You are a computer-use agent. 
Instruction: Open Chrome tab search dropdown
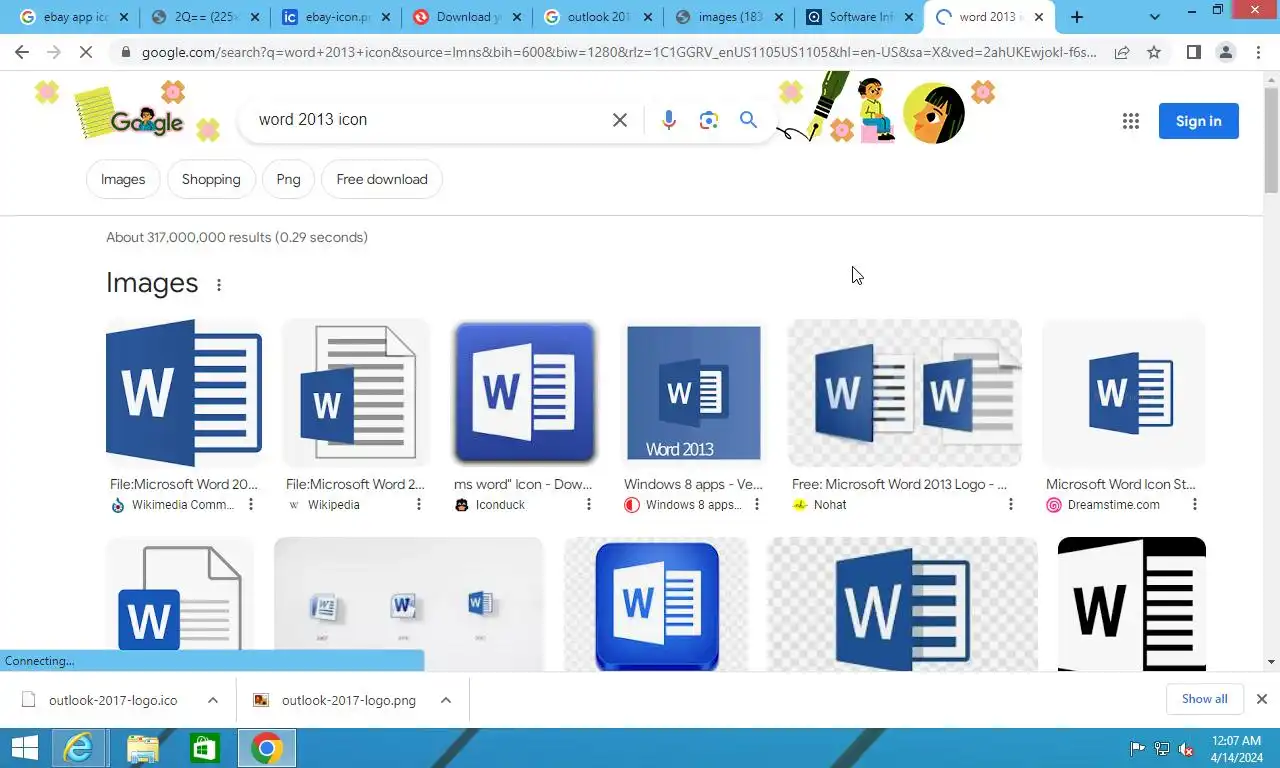point(1155,17)
